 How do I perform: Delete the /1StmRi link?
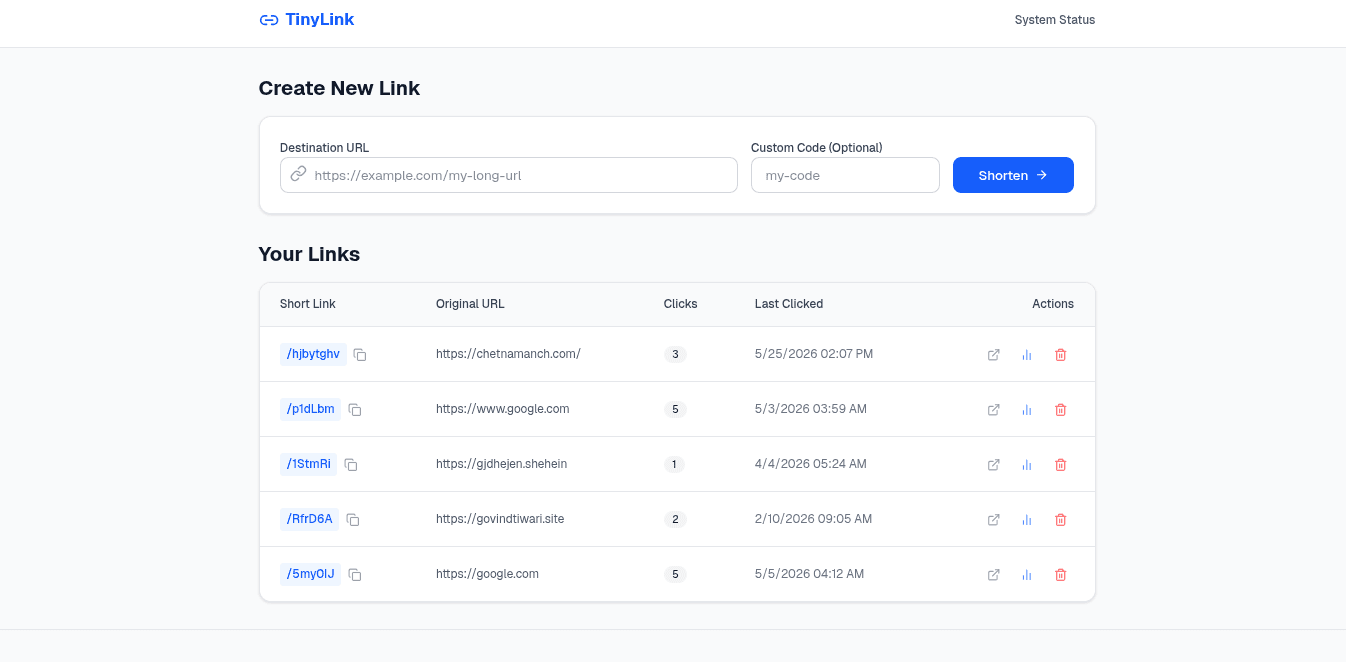pos(1061,465)
